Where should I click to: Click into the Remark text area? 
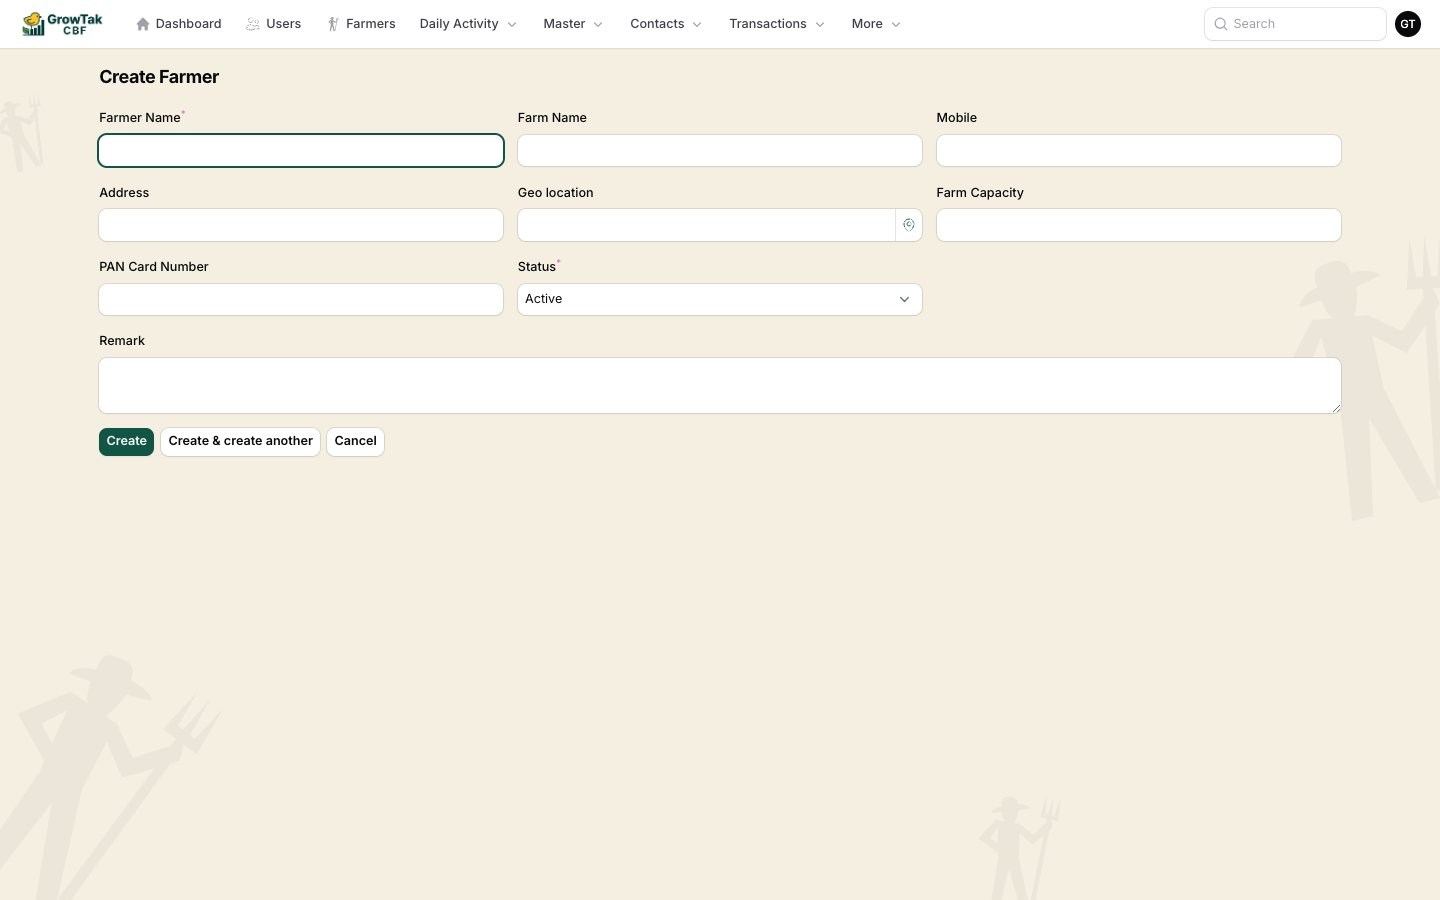(720, 386)
